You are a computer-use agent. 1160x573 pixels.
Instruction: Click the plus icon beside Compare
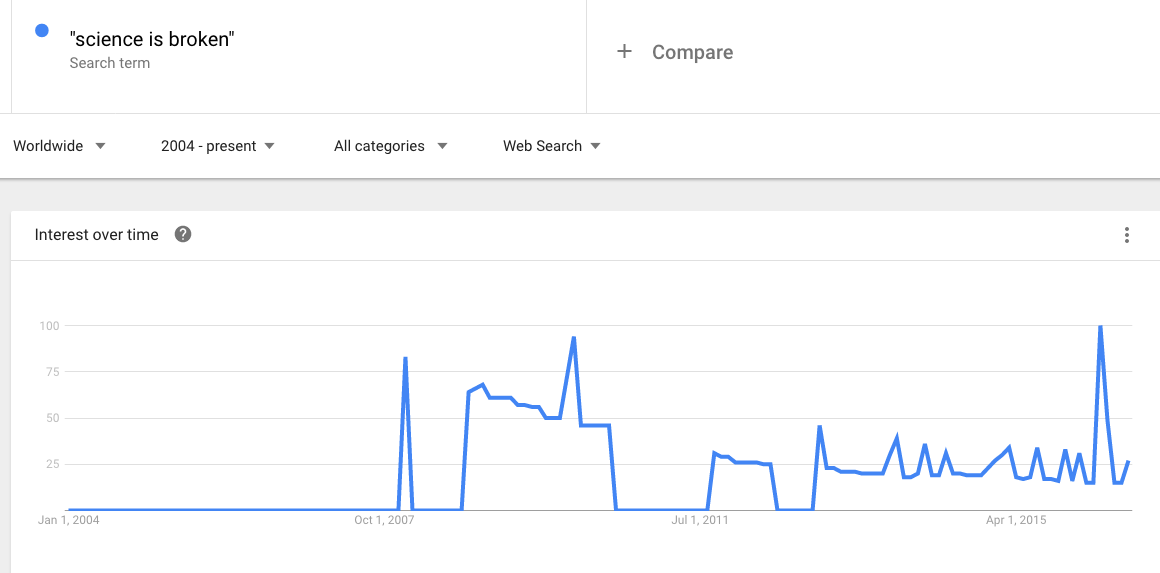[624, 52]
